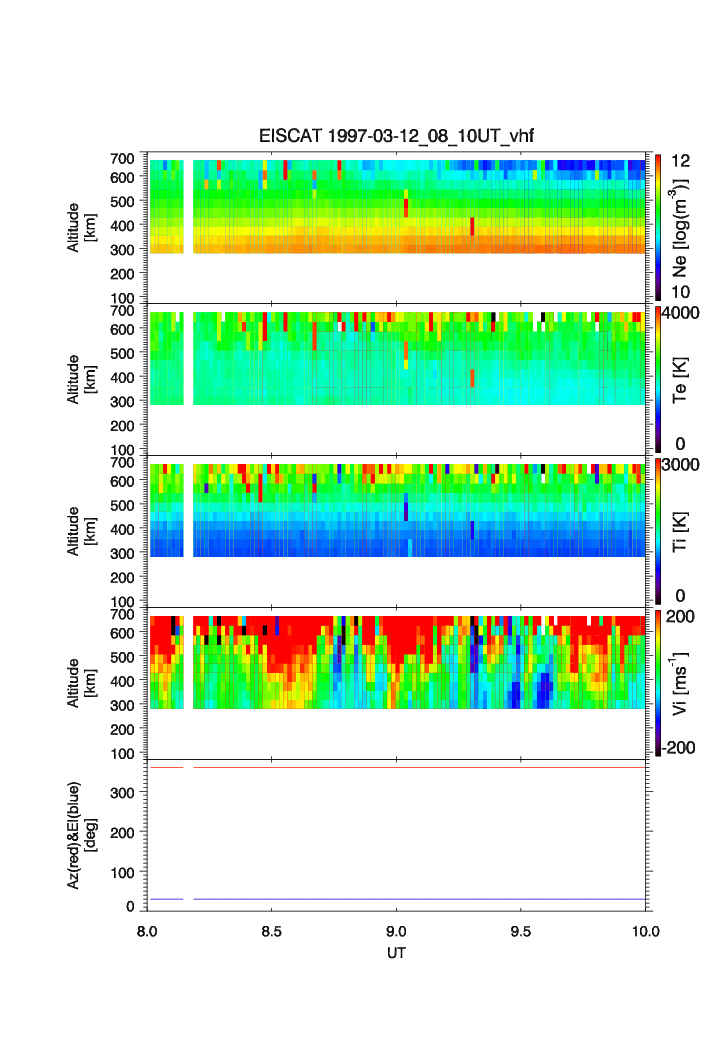Viewport: 708px width, 1063px height.
Task: Click the 10.0 tick on UT axis
Action: [646, 931]
